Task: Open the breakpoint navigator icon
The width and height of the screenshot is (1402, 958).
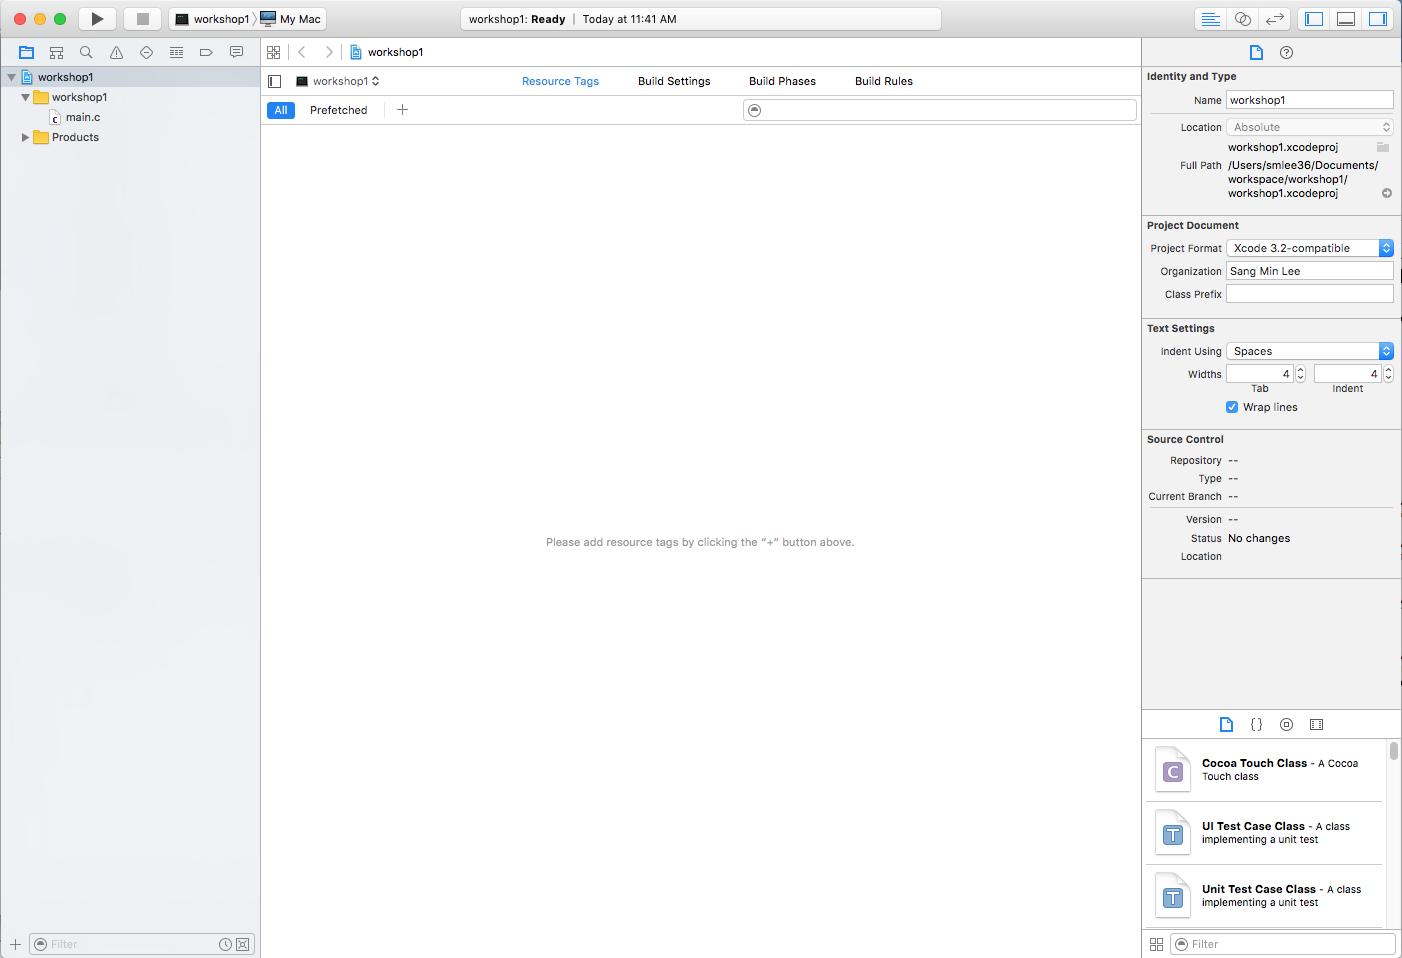Action: pyautogui.click(x=206, y=52)
